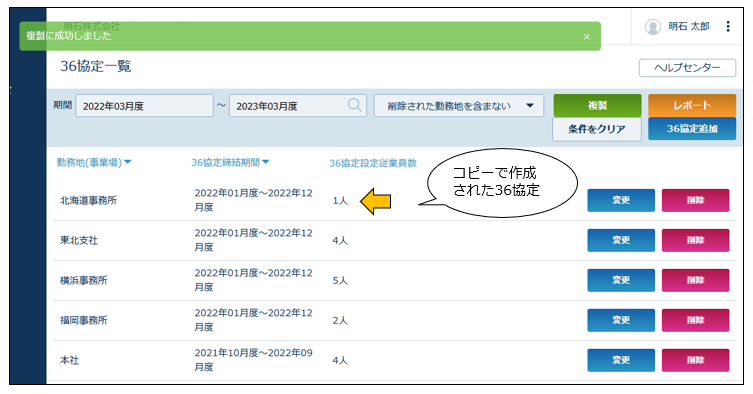Click 削除 for 横浜事務所
The image size is (753, 394).
pyautogui.click(x=695, y=280)
